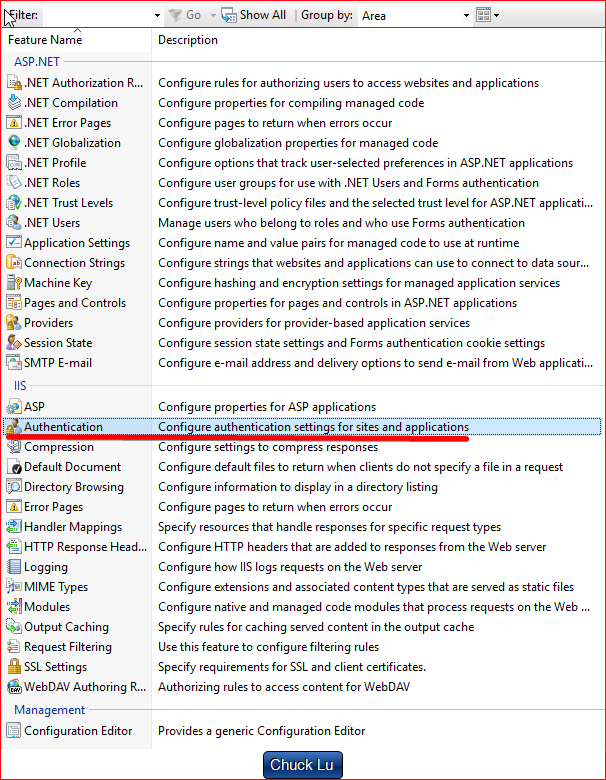Select the .NET Roles icon
Image resolution: width=606 pixels, height=780 pixels.
pos(14,183)
